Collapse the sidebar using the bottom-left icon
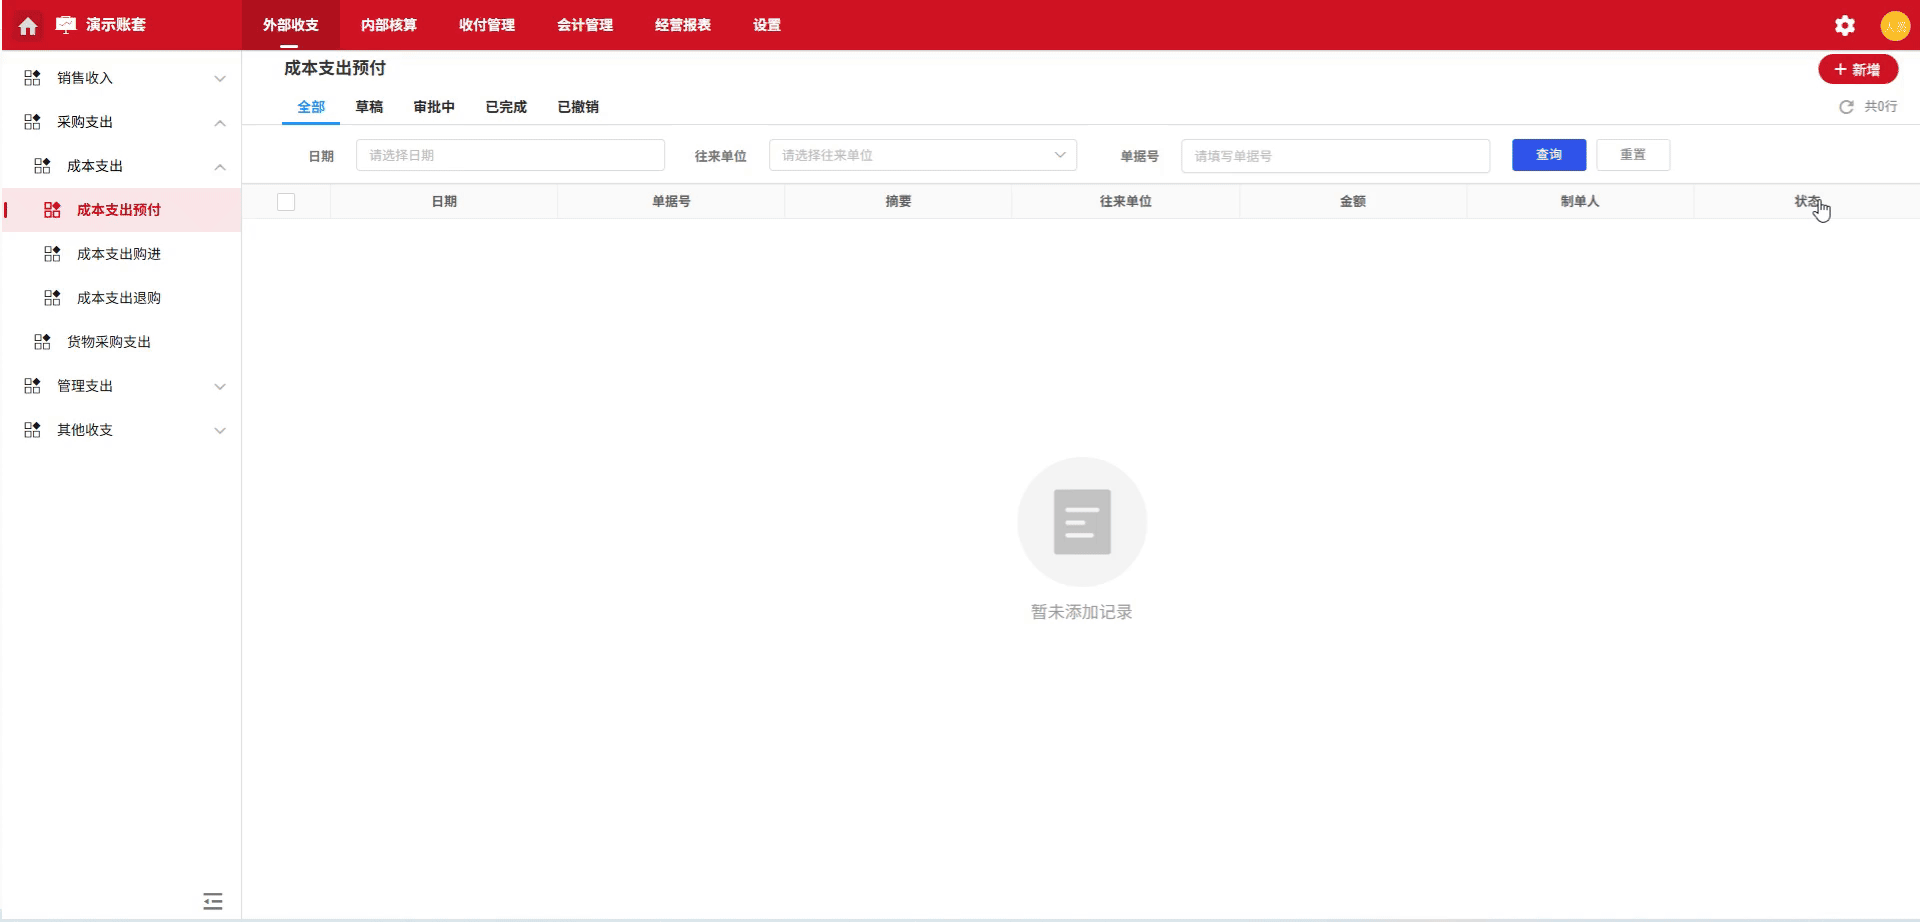 [212, 901]
